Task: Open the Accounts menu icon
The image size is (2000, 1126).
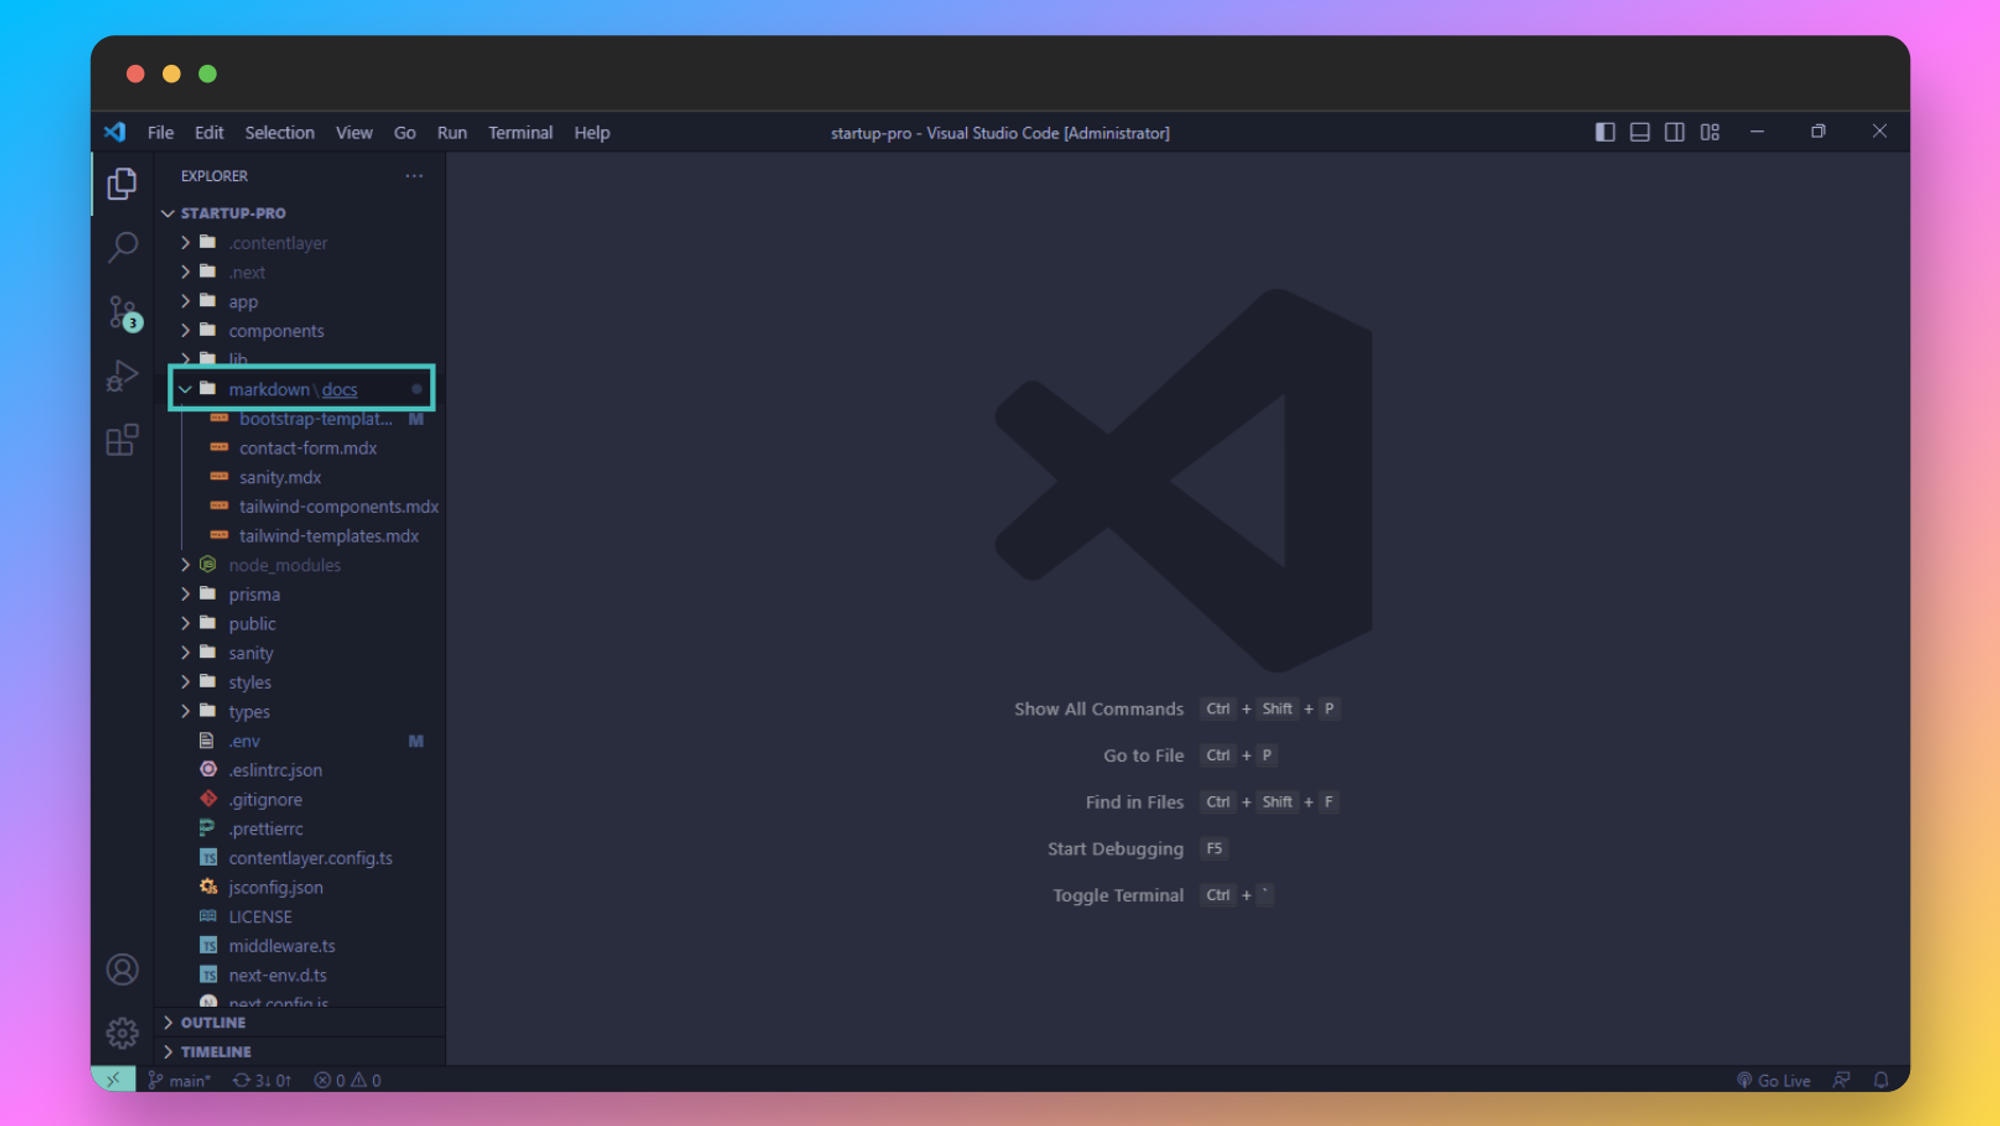Action: tap(122, 969)
